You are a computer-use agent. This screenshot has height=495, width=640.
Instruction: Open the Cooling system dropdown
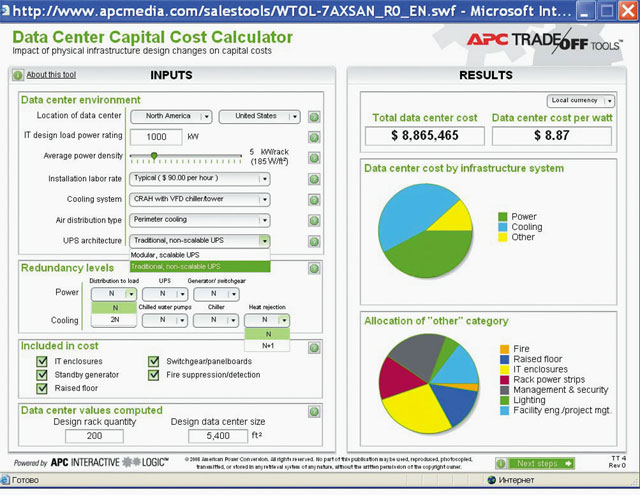click(x=200, y=199)
